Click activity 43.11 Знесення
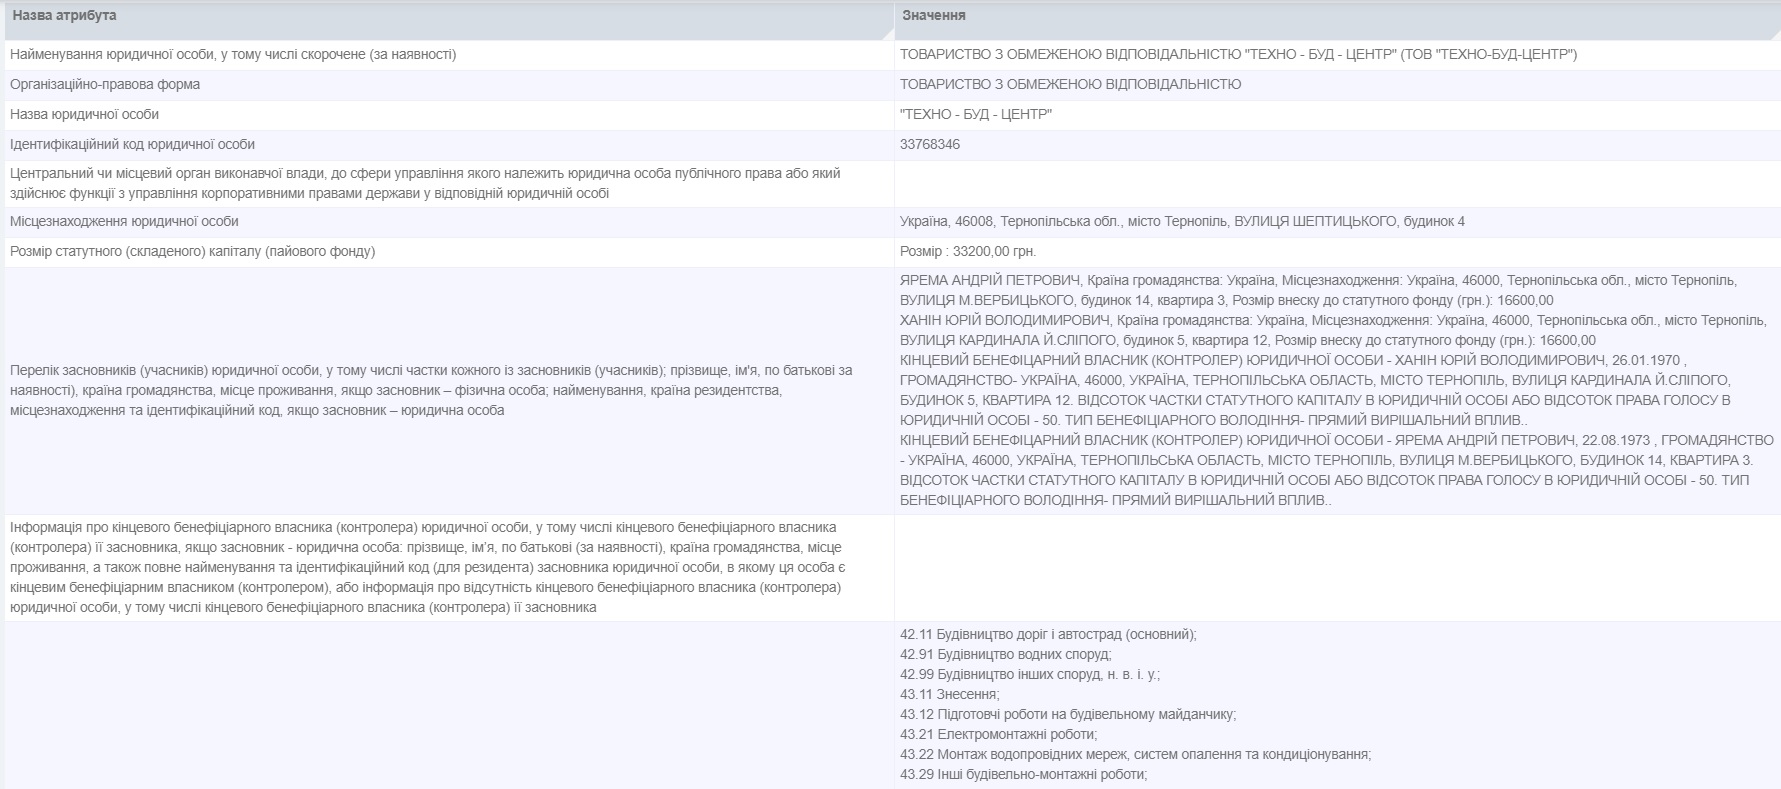The image size is (1781, 789). click(x=949, y=695)
